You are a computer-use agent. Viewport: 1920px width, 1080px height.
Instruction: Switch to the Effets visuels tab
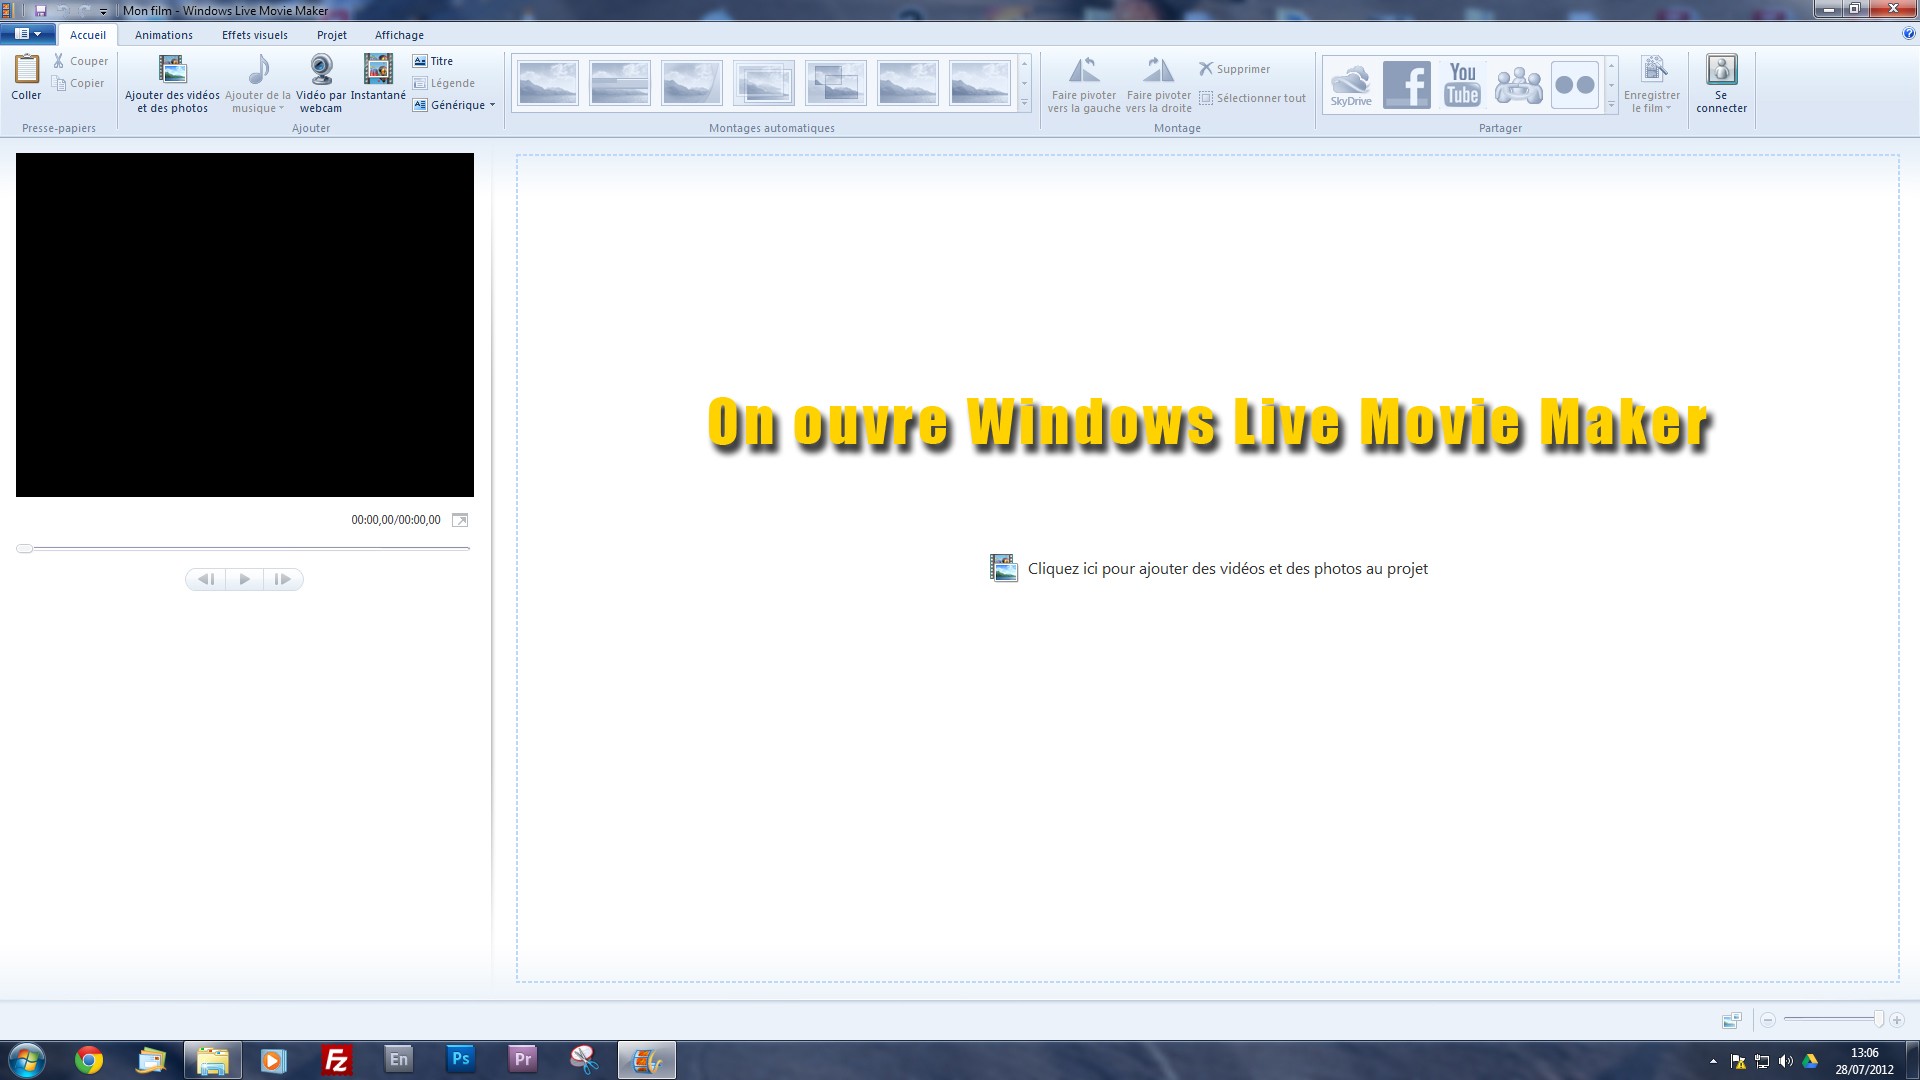[x=255, y=35]
